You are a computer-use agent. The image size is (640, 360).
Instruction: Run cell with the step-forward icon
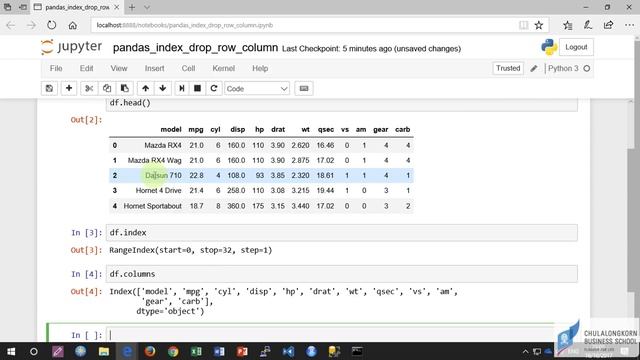[182, 89]
